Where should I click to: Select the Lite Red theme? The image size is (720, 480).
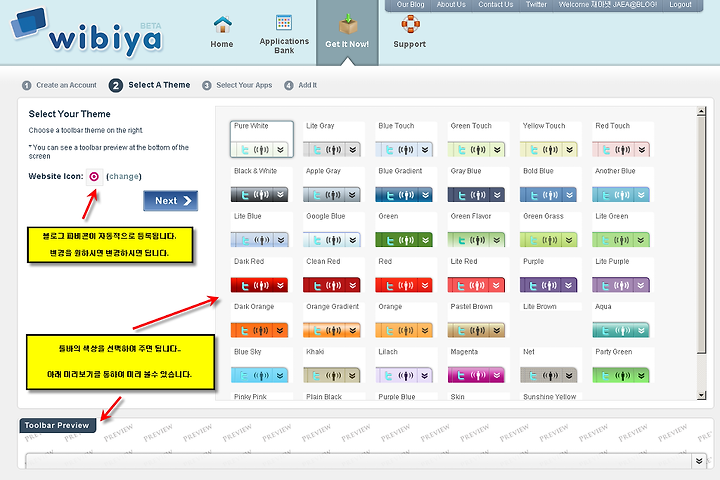[x=478, y=275]
